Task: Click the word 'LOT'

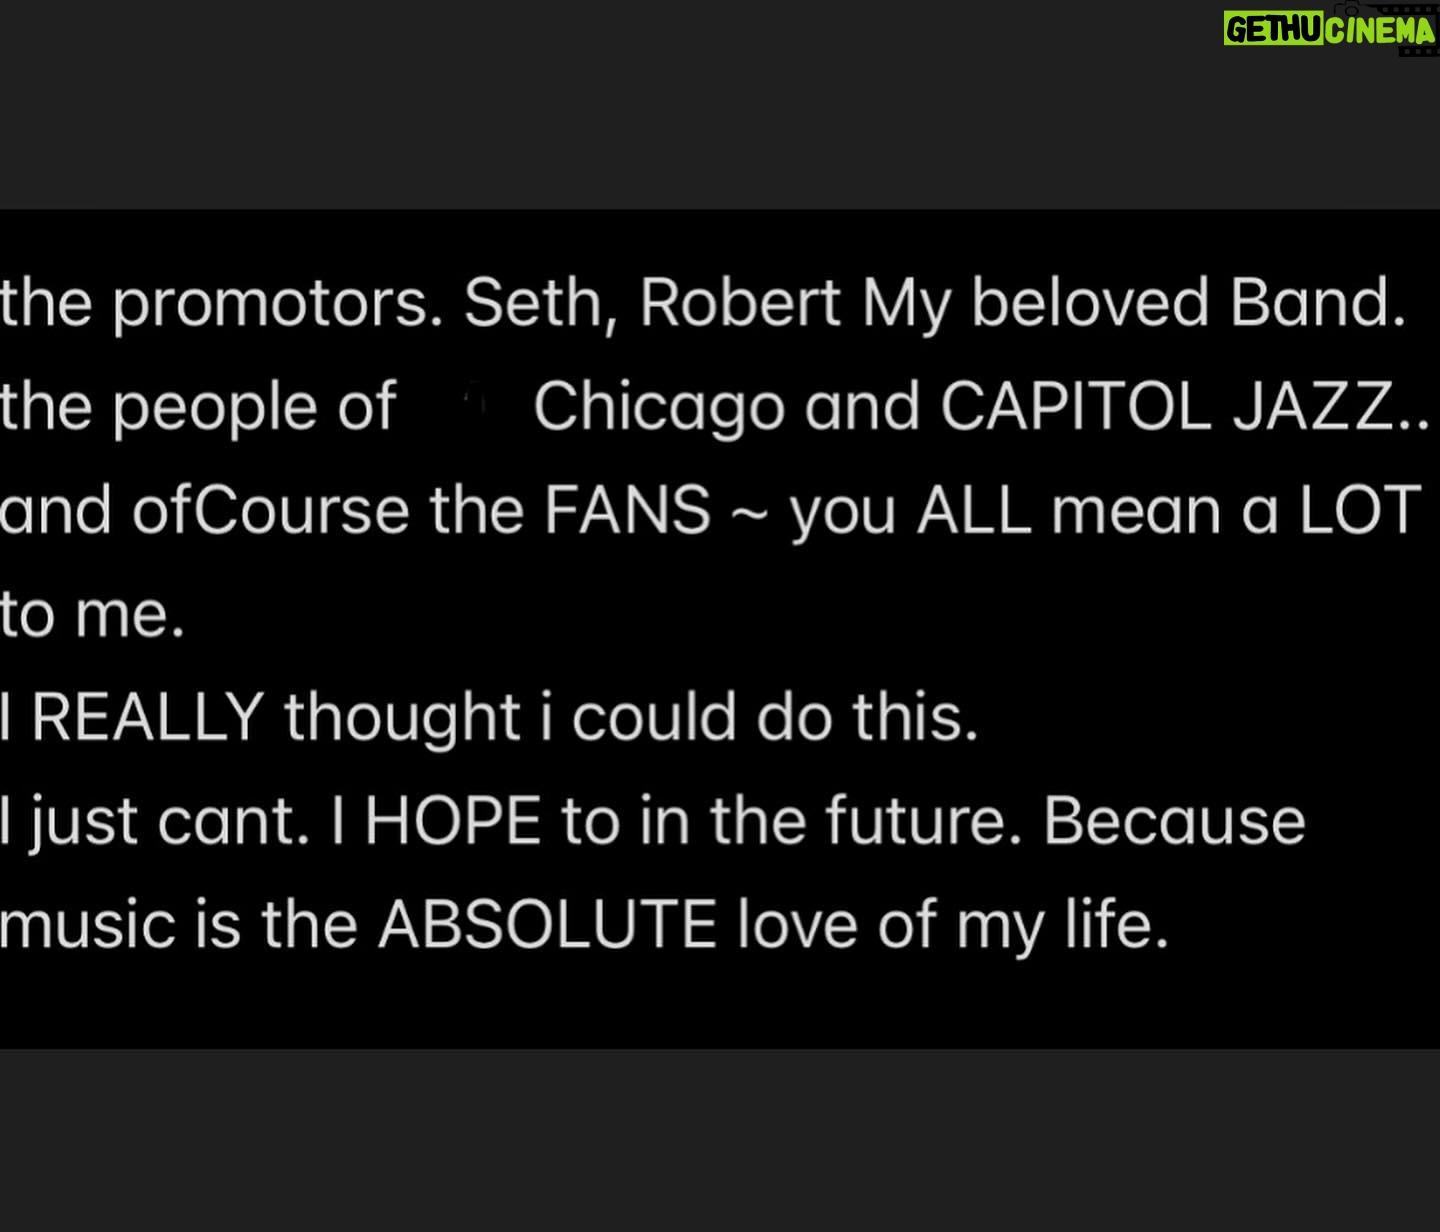Action: pos(1360,510)
